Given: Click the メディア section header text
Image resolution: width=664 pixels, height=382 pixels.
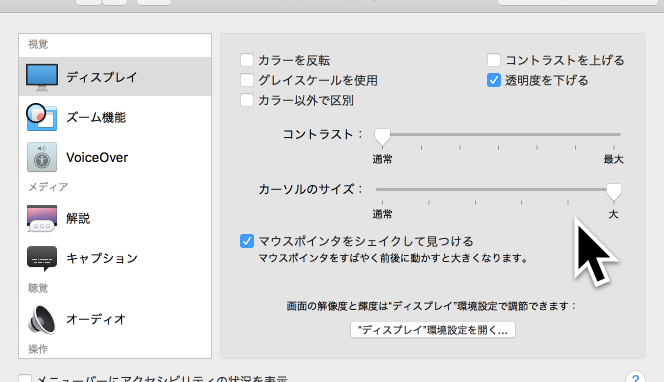Looking at the screenshot, I should 48,187.
